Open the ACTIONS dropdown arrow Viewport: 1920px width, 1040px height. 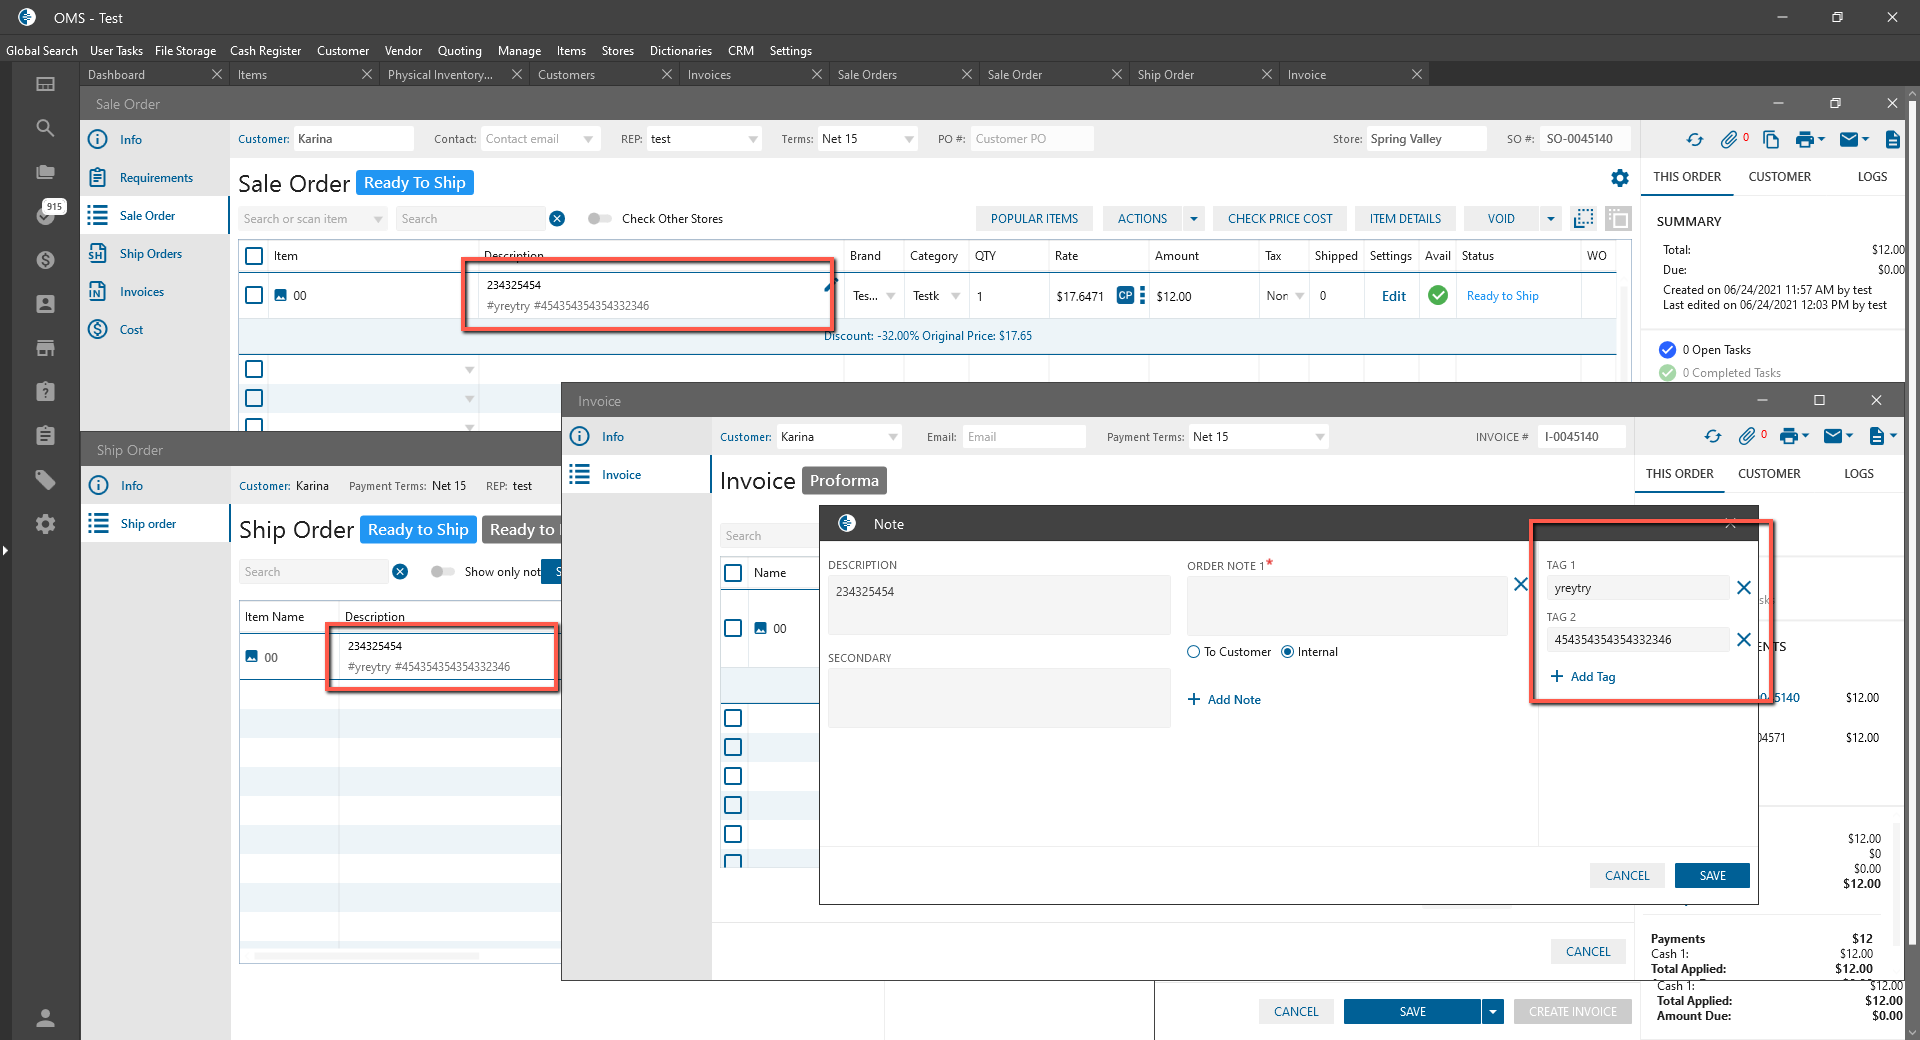pos(1193,219)
